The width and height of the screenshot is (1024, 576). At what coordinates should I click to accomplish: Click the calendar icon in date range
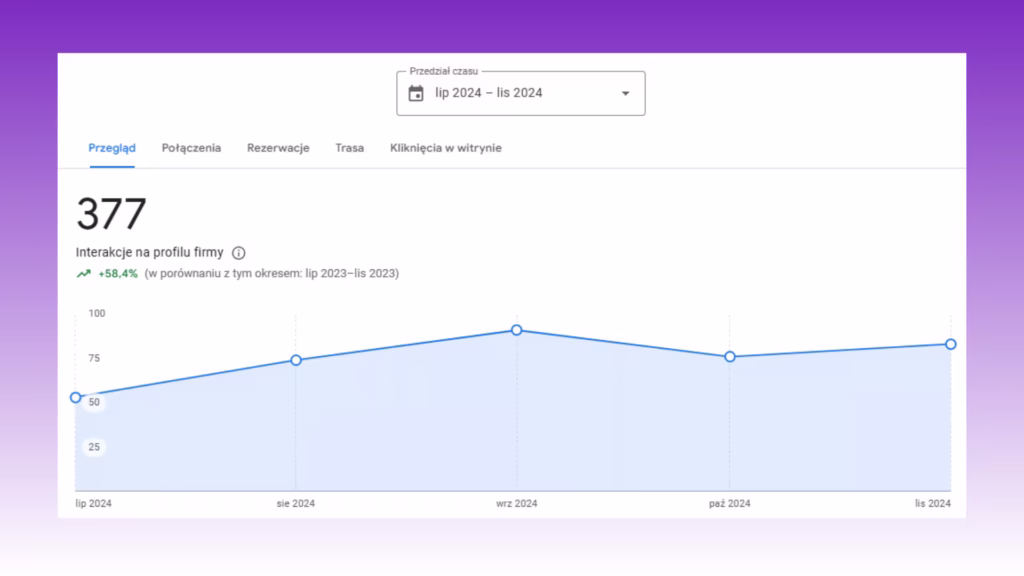point(416,93)
